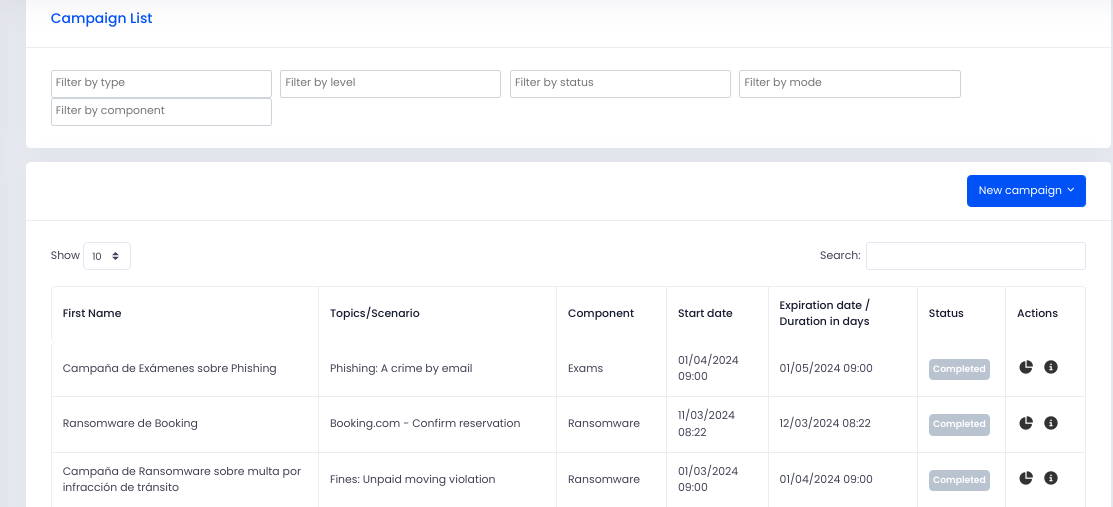
Task: Sort by the Component column header
Action: 601,313
